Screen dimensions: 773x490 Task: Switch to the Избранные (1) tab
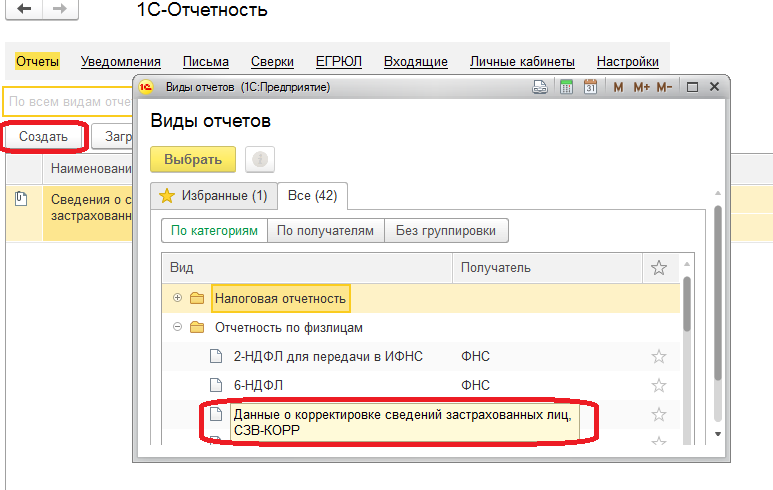(213, 196)
